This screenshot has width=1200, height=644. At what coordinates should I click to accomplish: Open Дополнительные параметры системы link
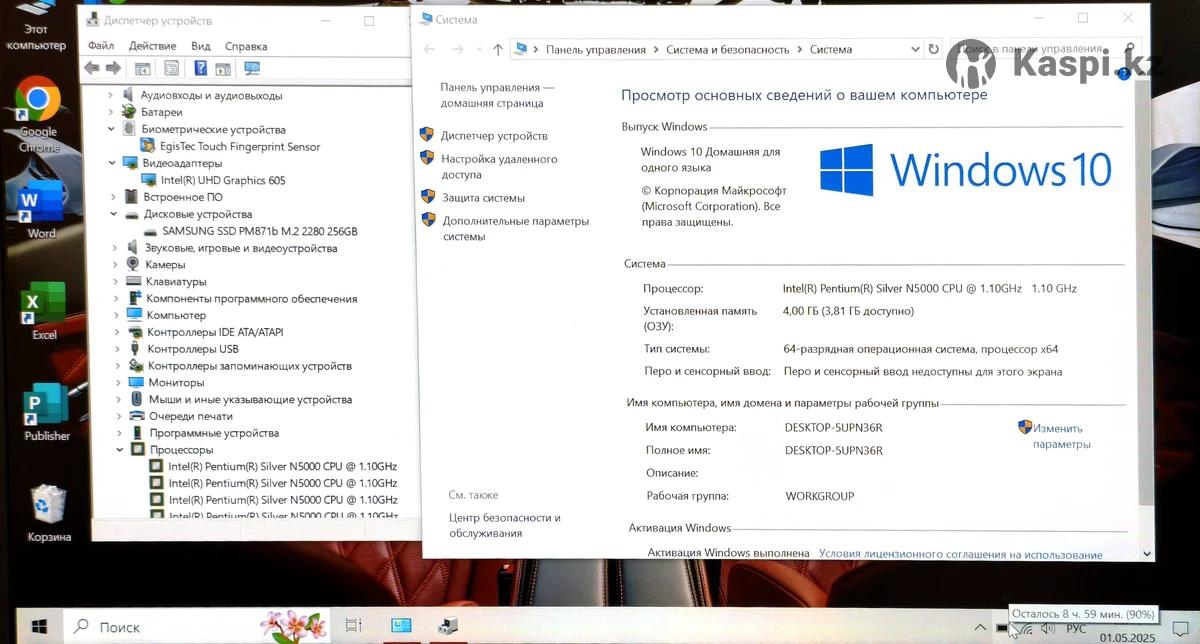(516, 228)
